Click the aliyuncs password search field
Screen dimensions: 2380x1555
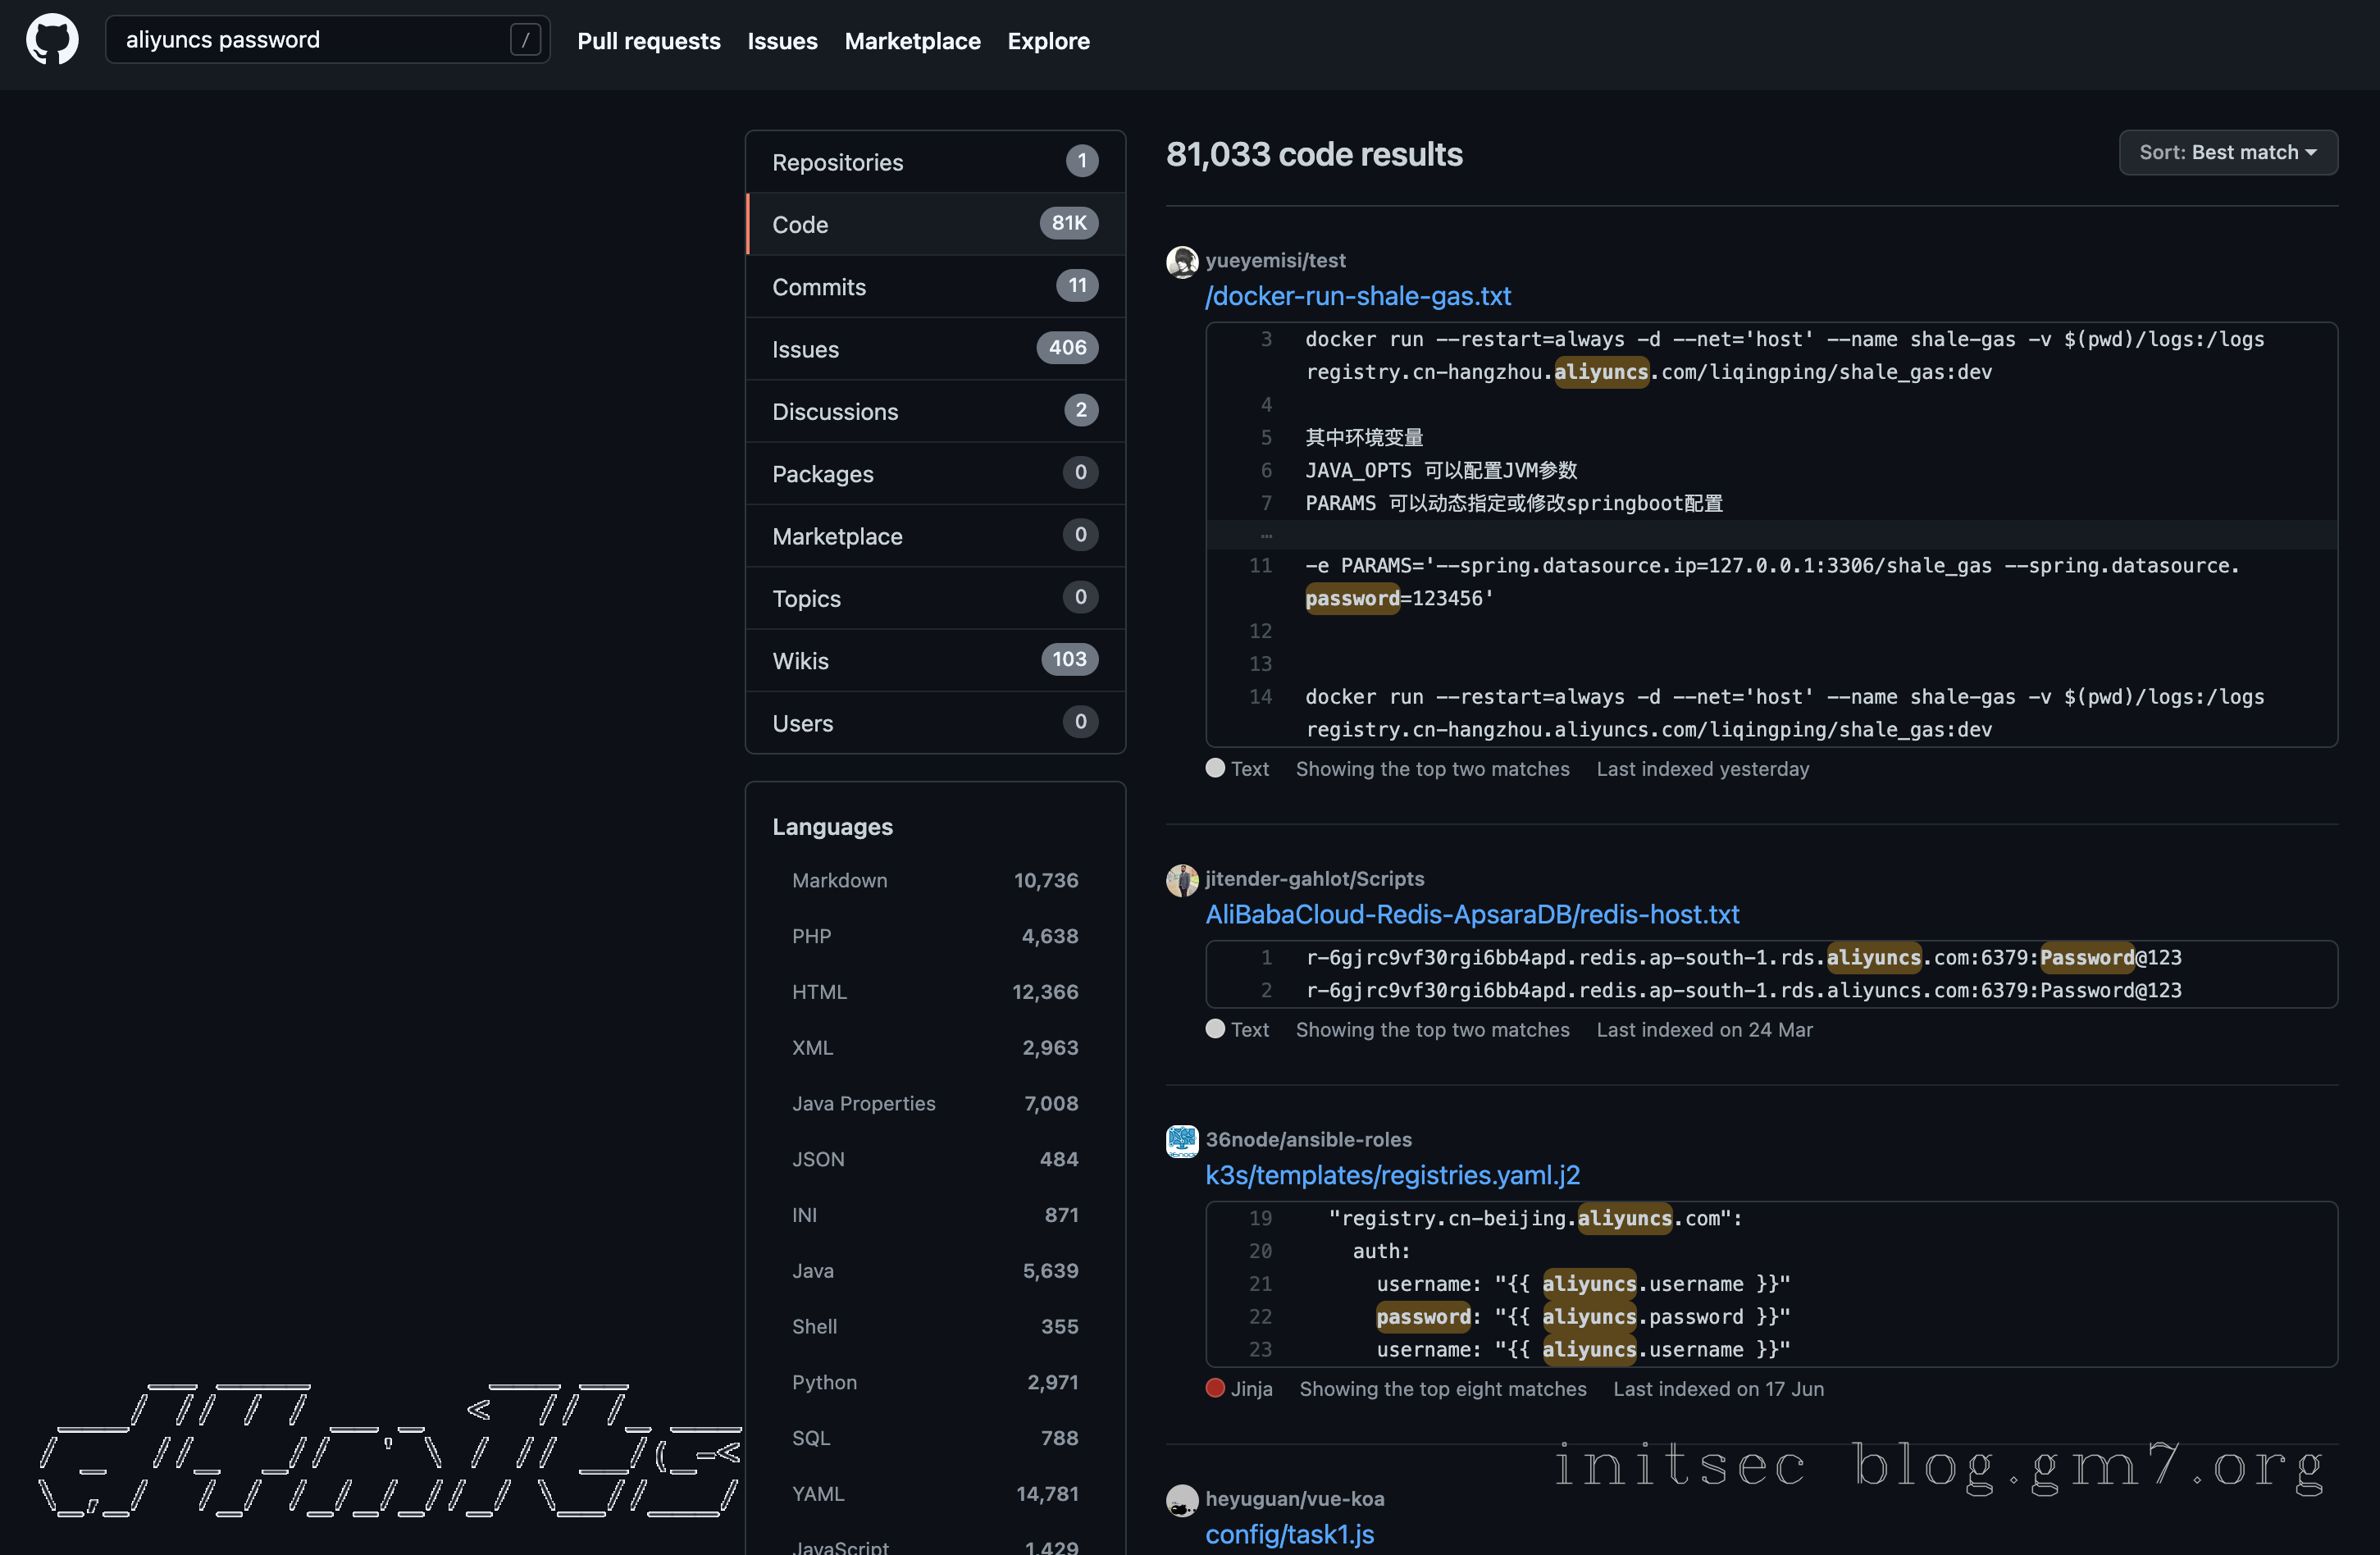coord(310,40)
